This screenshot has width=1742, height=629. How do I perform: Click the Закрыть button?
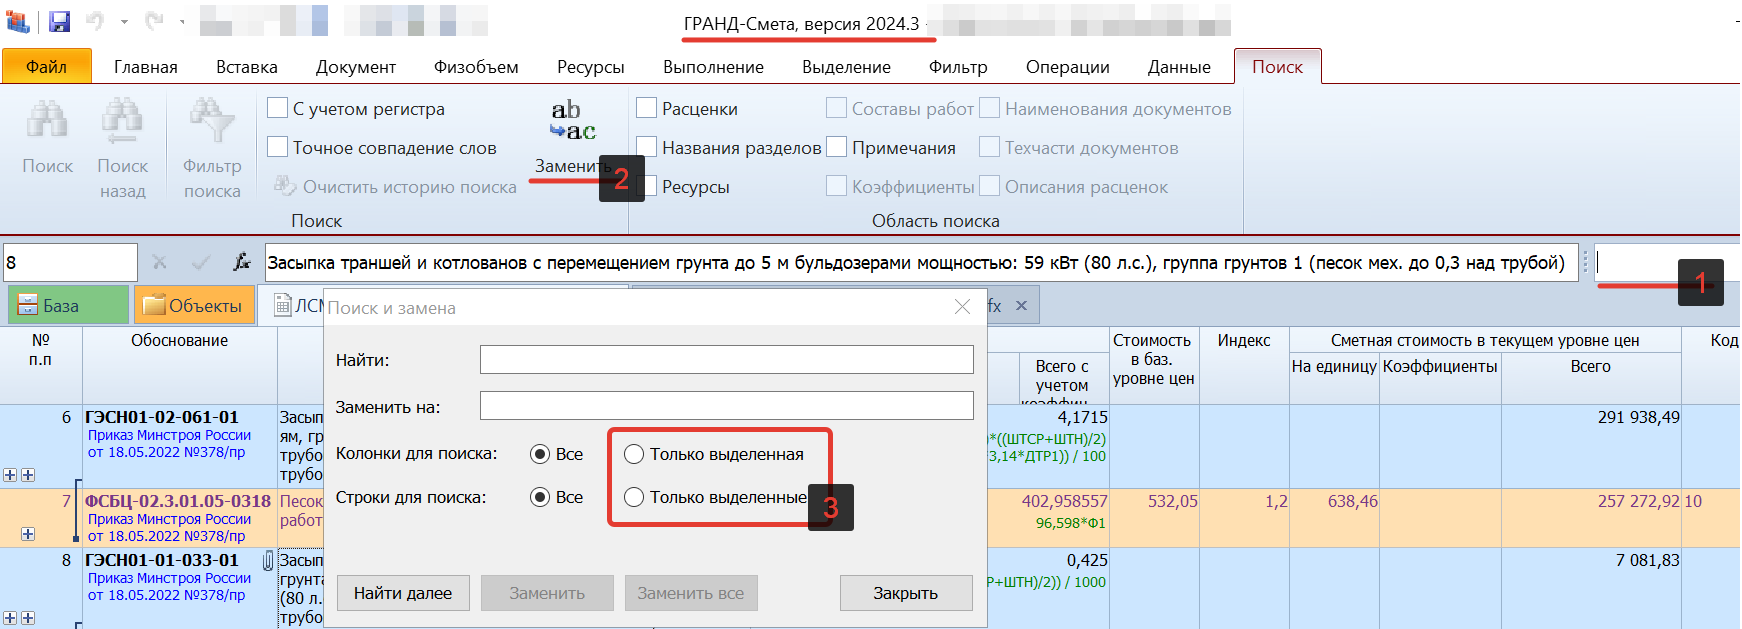906,593
